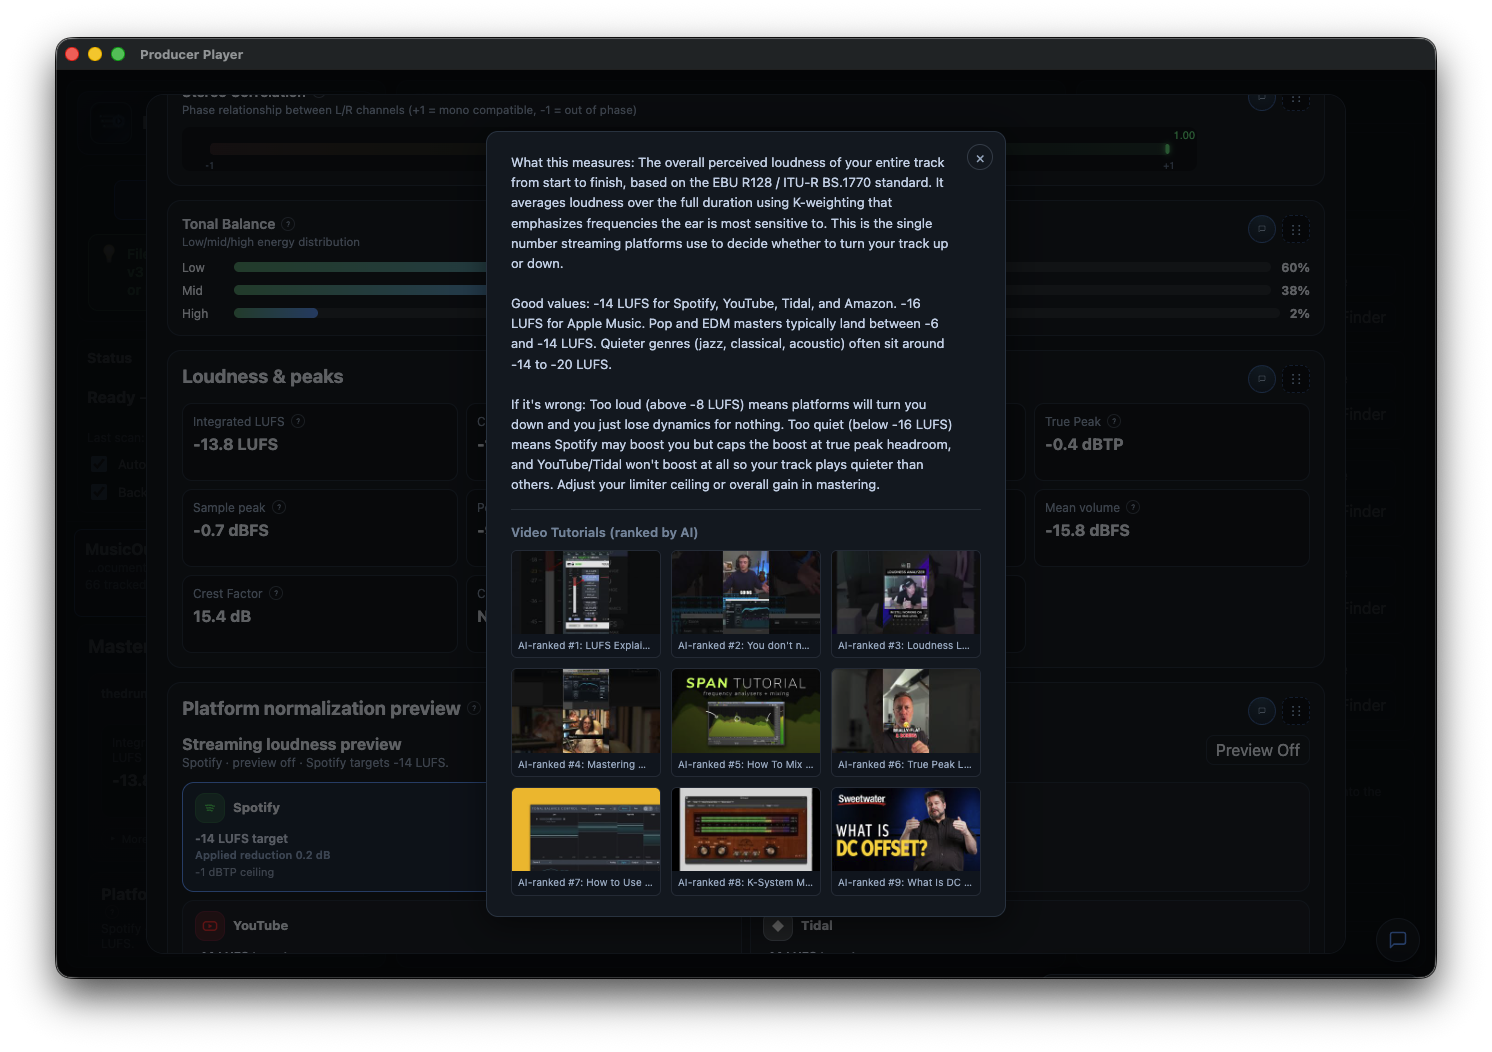Click the Tonal Balance section title
Viewport: 1492px width, 1052px height.
228,224
